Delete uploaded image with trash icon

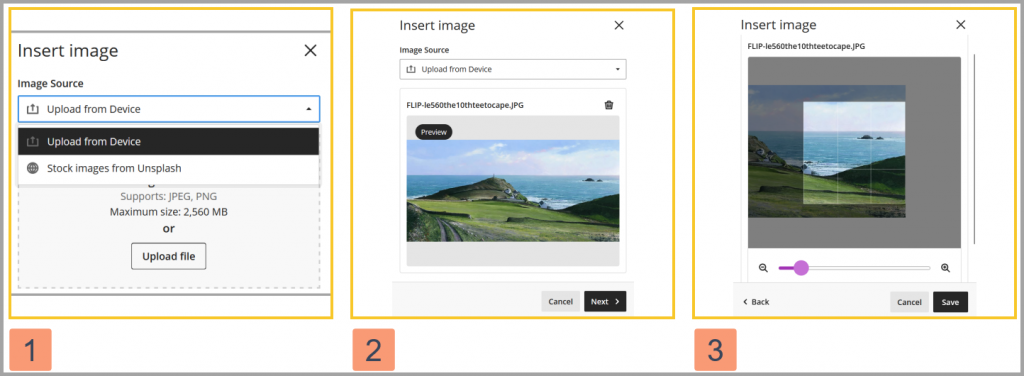pos(609,104)
